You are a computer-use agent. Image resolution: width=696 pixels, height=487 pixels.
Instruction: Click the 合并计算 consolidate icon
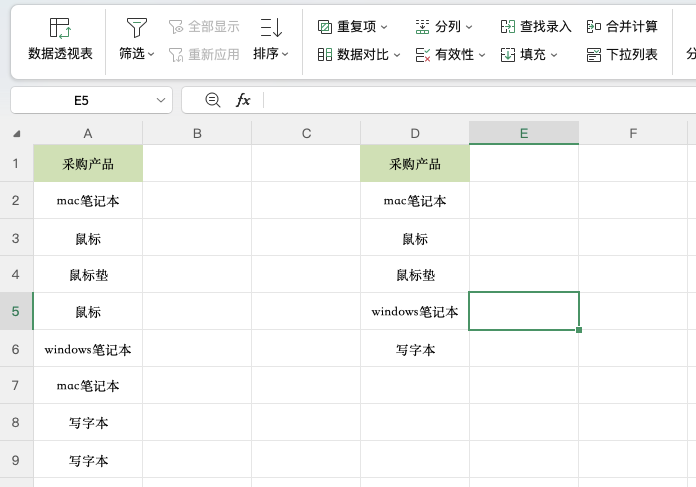(x=593, y=27)
